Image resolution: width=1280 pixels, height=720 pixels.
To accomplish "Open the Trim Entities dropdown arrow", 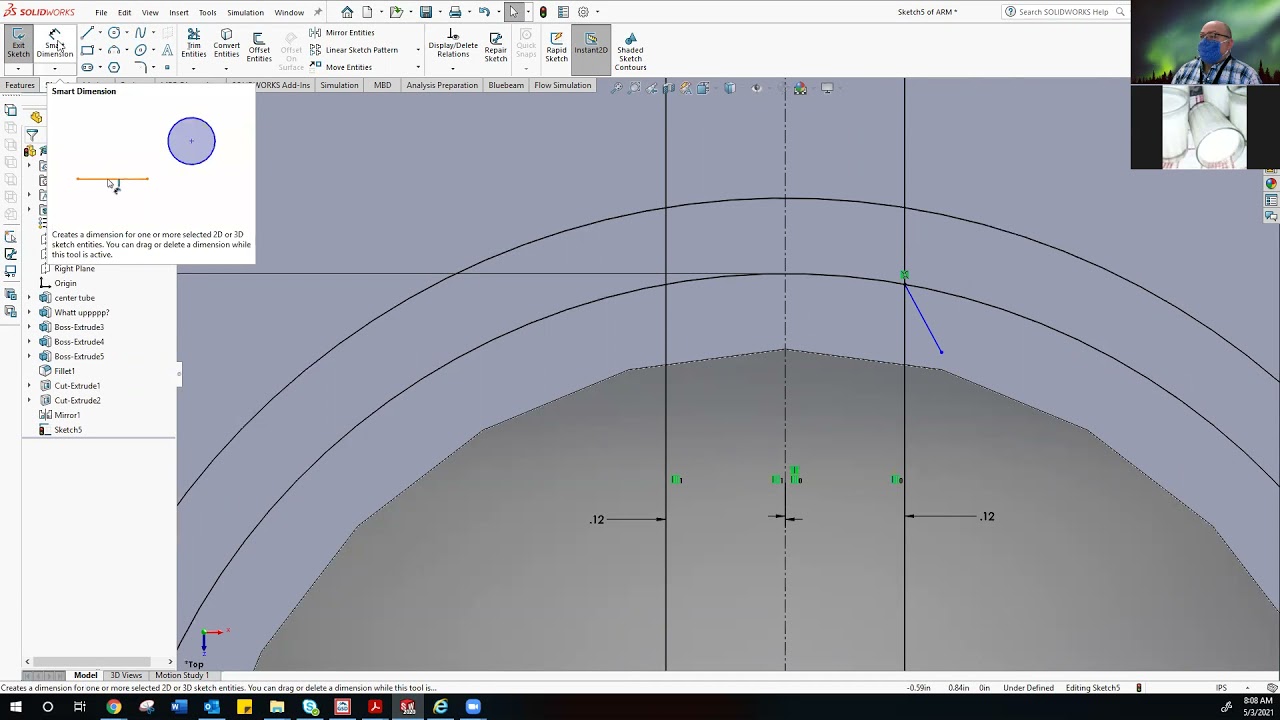I will click(x=194, y=68).
